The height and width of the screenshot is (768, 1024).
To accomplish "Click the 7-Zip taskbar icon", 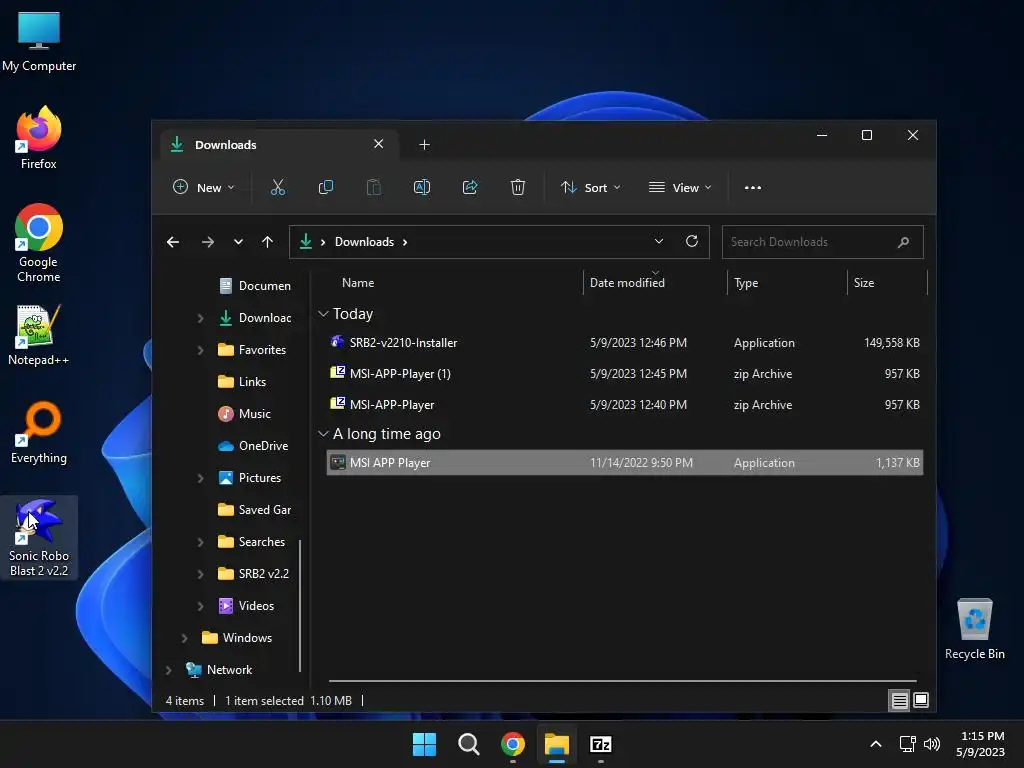I will (601, 744).
